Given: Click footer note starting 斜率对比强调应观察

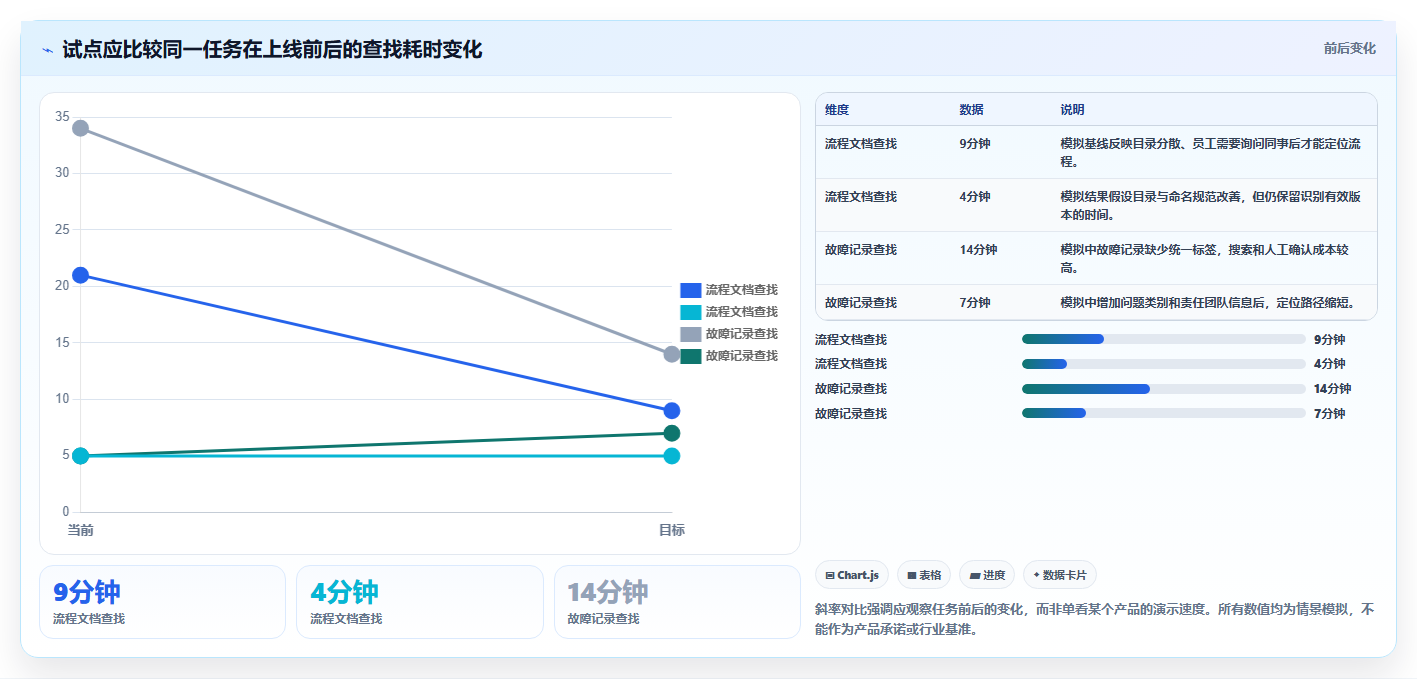Looking at the screenshot, I should click(x=1096, y=619).
